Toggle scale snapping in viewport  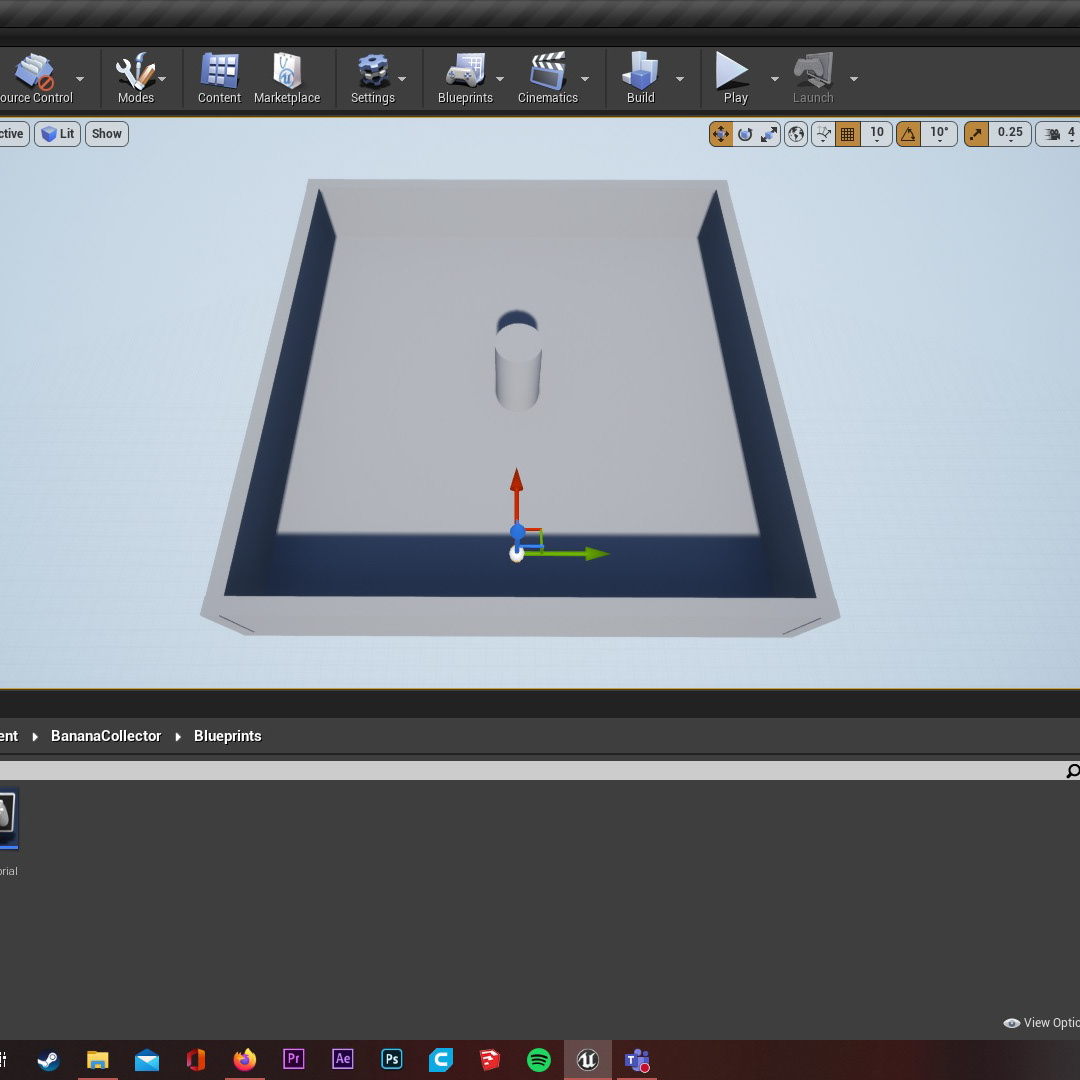(x=976, y=134)
